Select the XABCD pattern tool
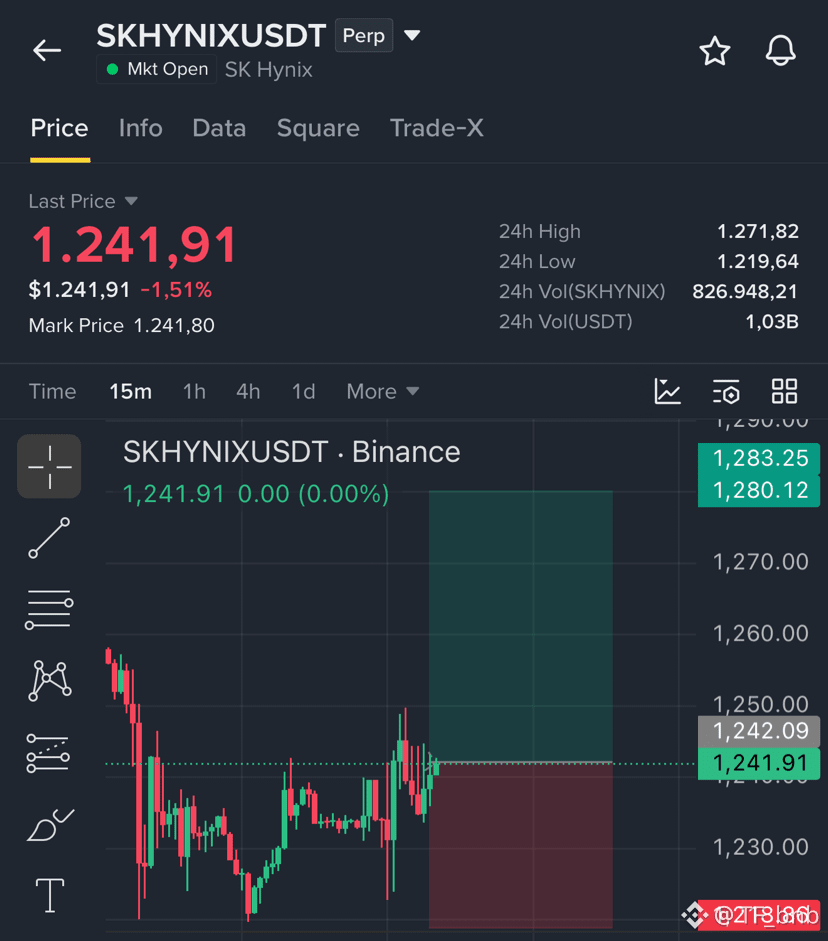828x941 pixels. (50, 681)
